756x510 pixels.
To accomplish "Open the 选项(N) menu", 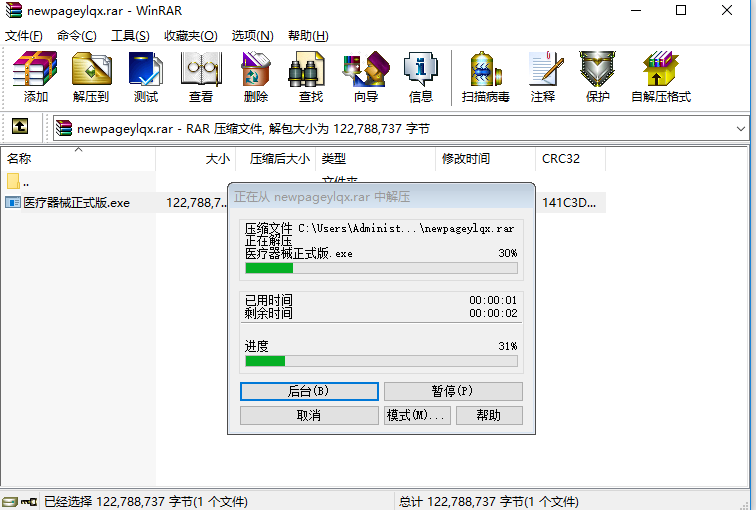I will point(252,36).
